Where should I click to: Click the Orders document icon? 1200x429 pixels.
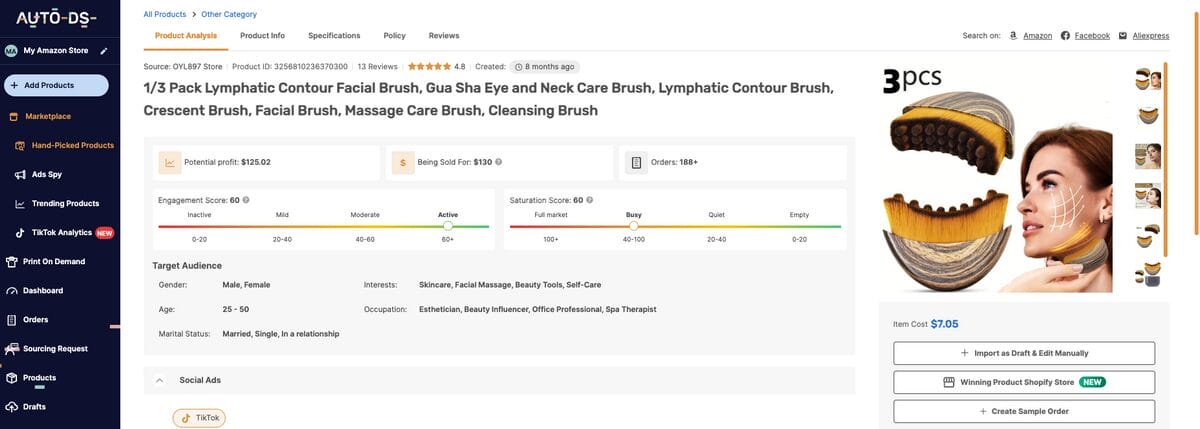click(x=636, y=162)
